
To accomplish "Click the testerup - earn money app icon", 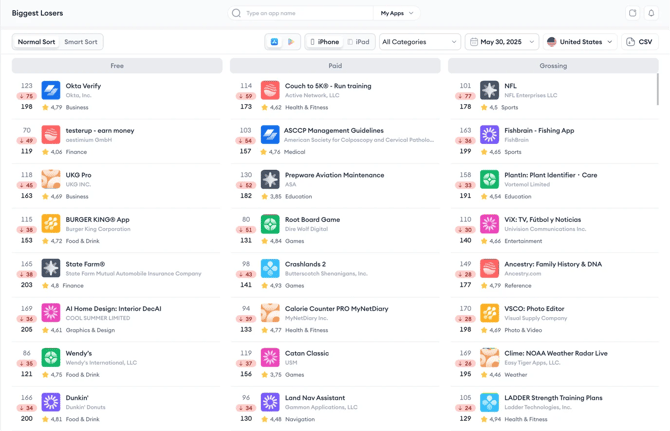I will tap(51, 135).
